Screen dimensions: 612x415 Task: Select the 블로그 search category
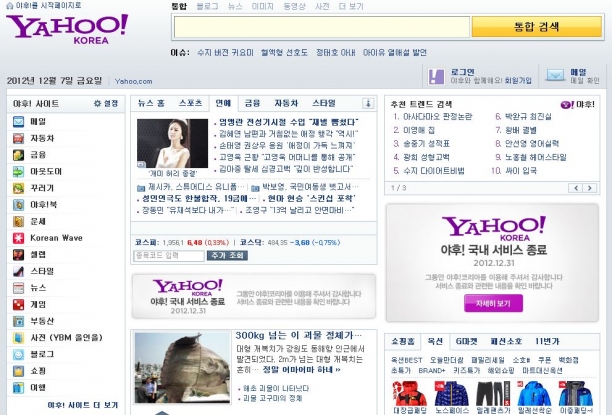(x=207, y=6)
